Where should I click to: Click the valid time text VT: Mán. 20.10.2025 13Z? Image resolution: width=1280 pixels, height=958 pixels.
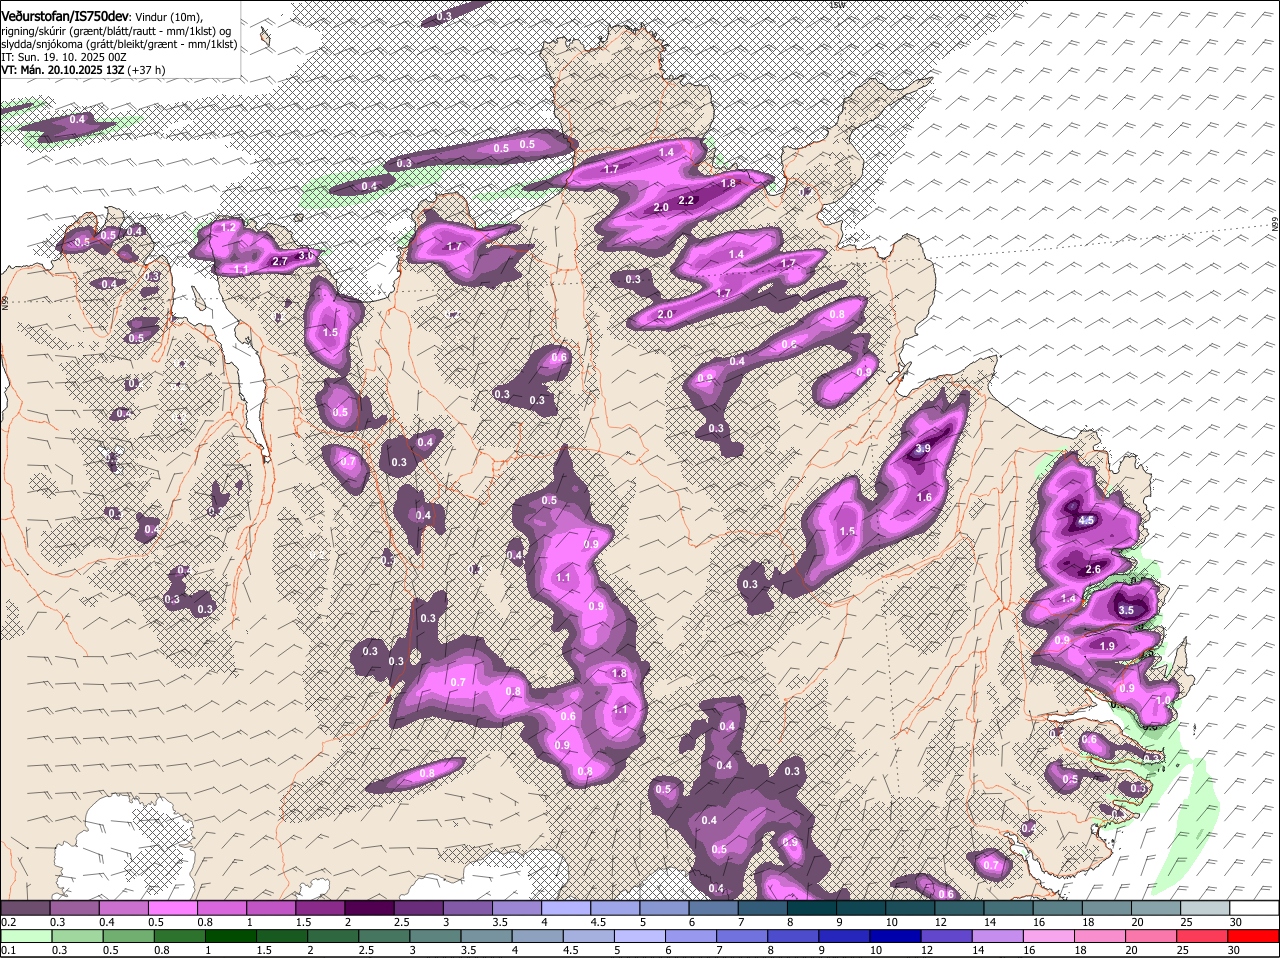click(62, 70)
